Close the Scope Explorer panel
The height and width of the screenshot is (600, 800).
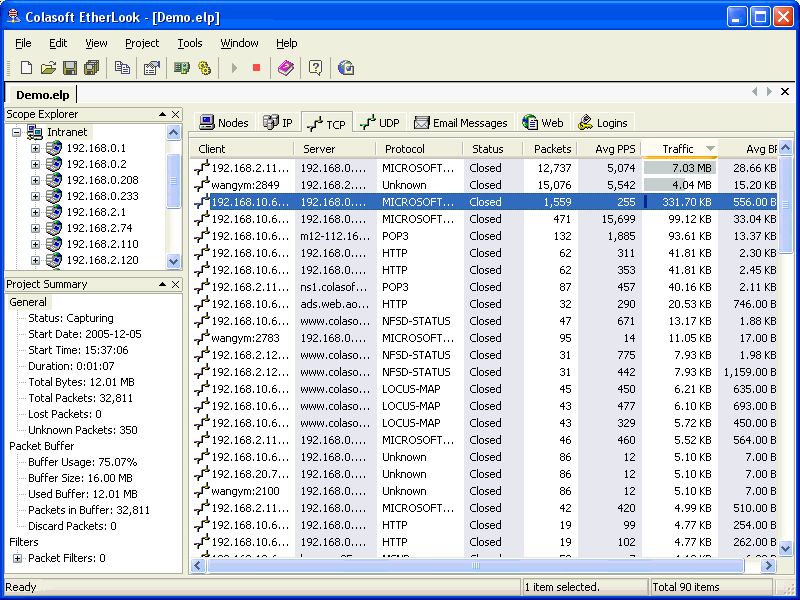coord(176,114)
